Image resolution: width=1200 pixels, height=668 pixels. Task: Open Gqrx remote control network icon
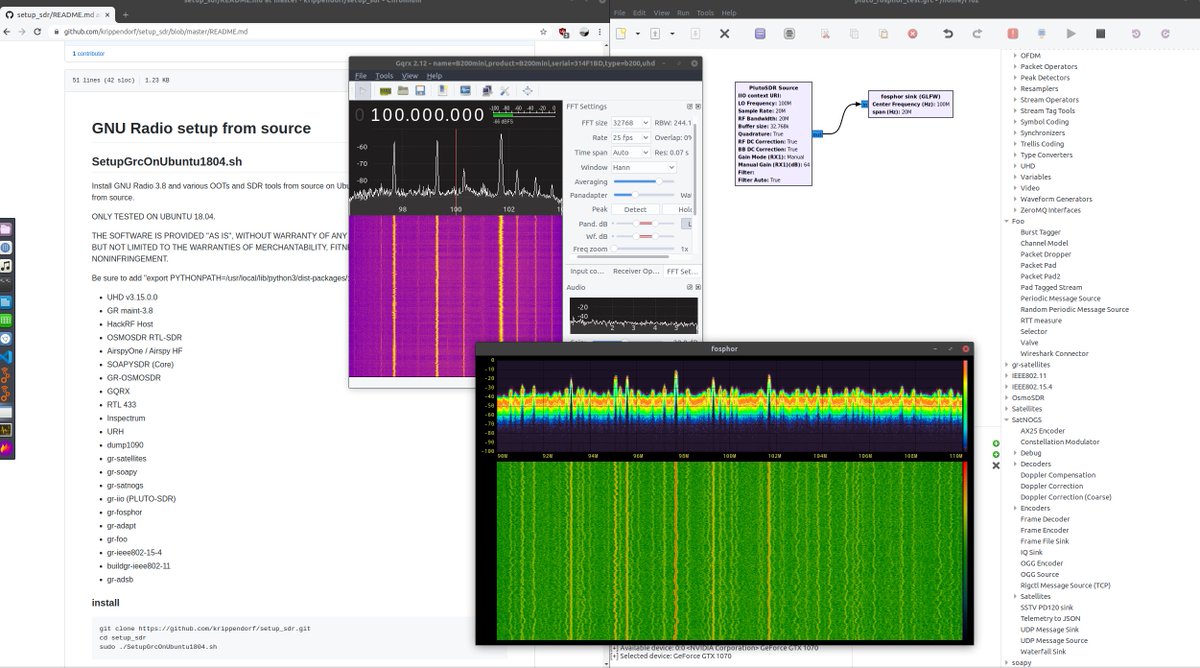point(487,90)
